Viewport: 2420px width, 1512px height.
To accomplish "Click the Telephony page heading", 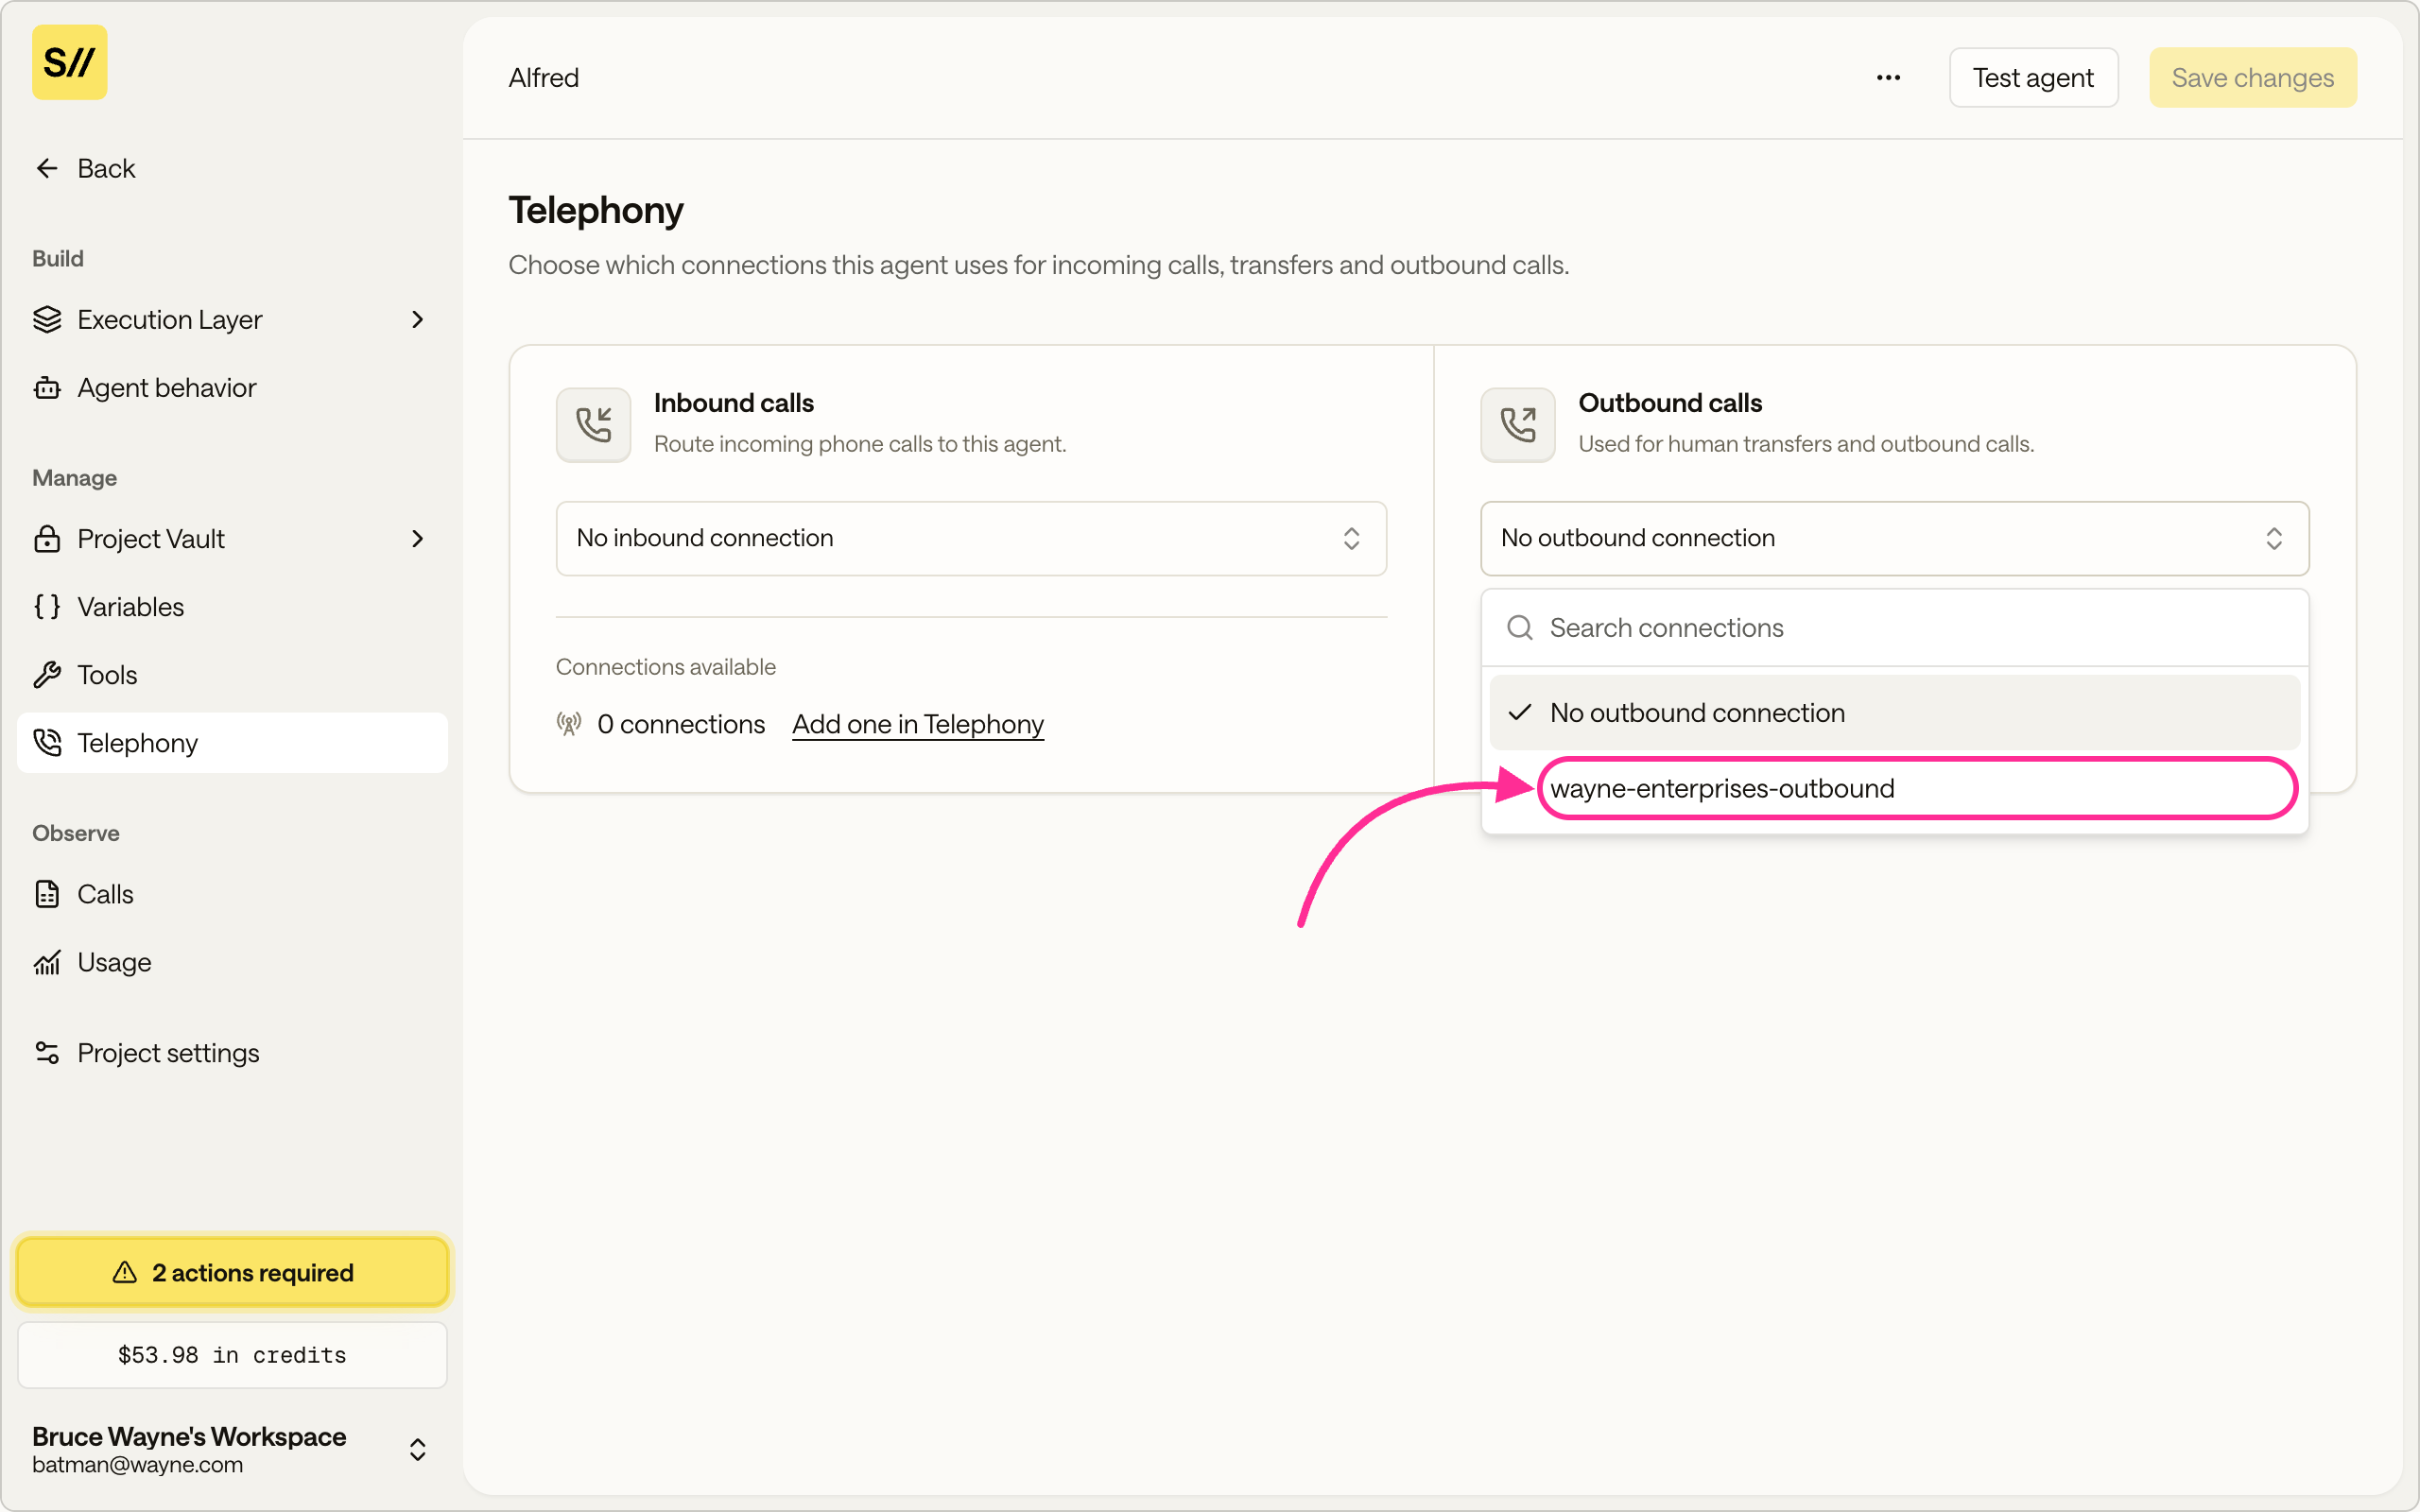I will click(596, 210).
